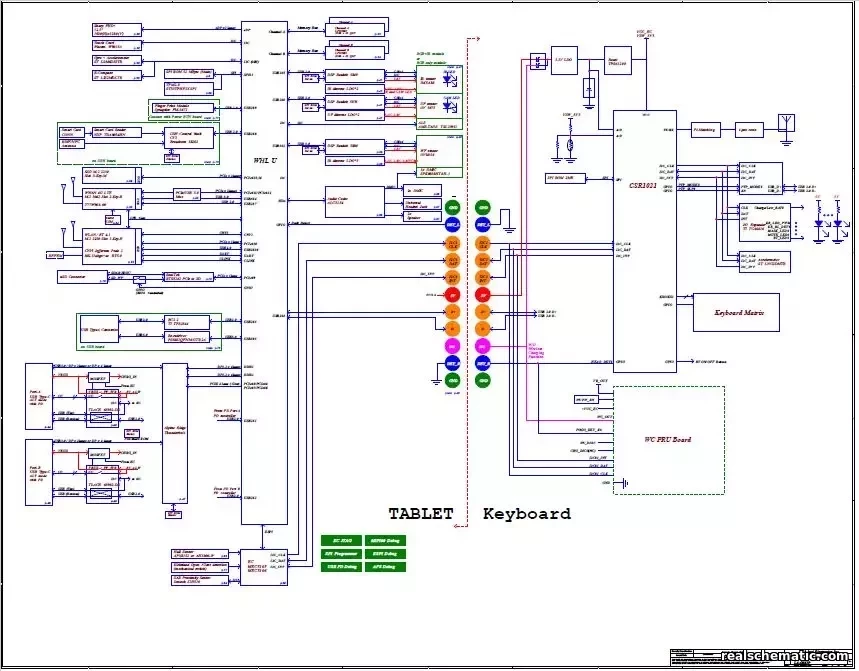Click the keyboard-side I2C1 INT orange pad
Screen dimensions: 859x671
click(x=483, y=278)
